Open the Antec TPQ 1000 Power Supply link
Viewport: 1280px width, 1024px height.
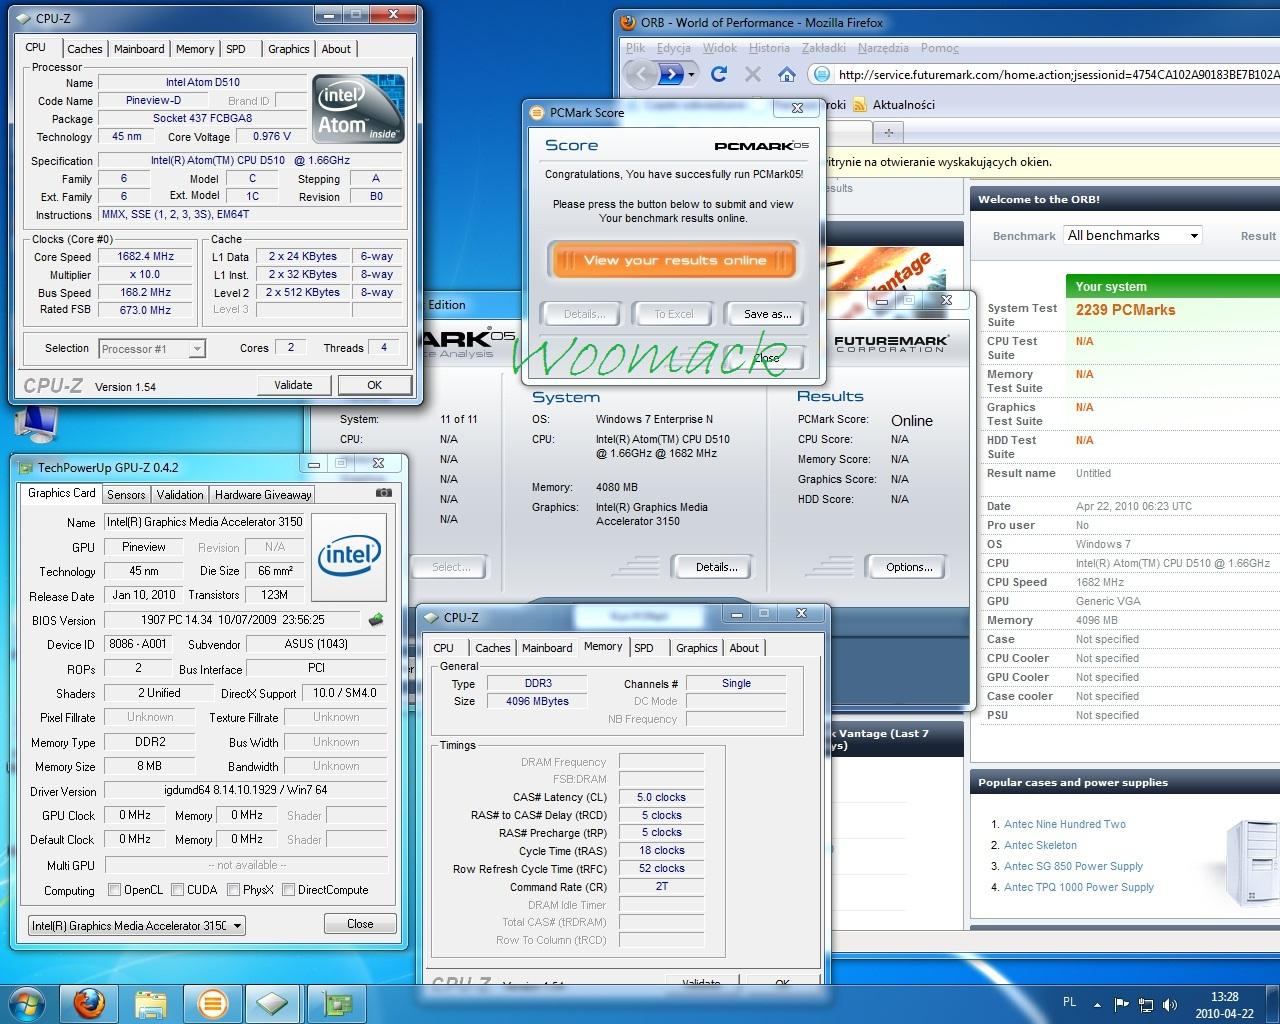click(1078, 887)
